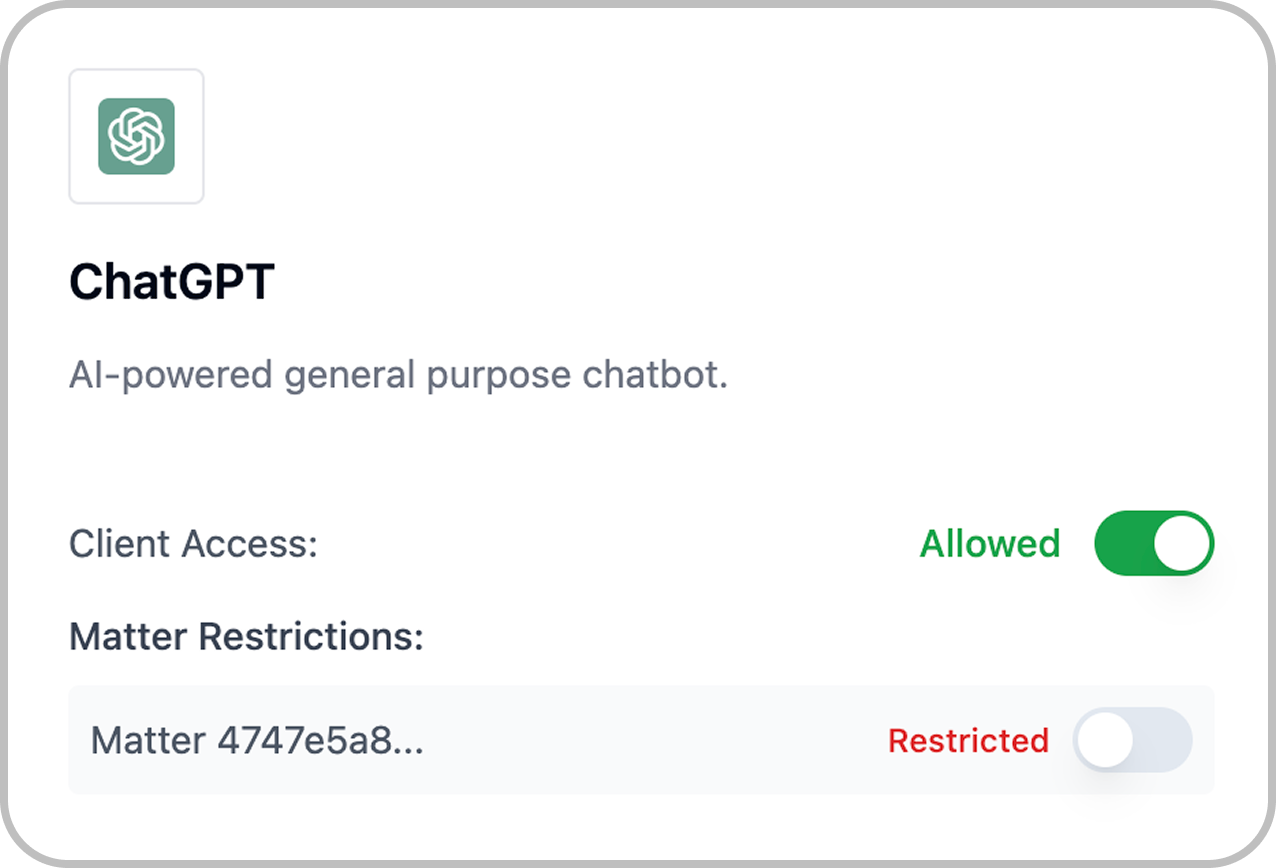The image size is (1276, 868).
Task: Select the AI-powered chatbot description text
Action: [x=398, y=375]
